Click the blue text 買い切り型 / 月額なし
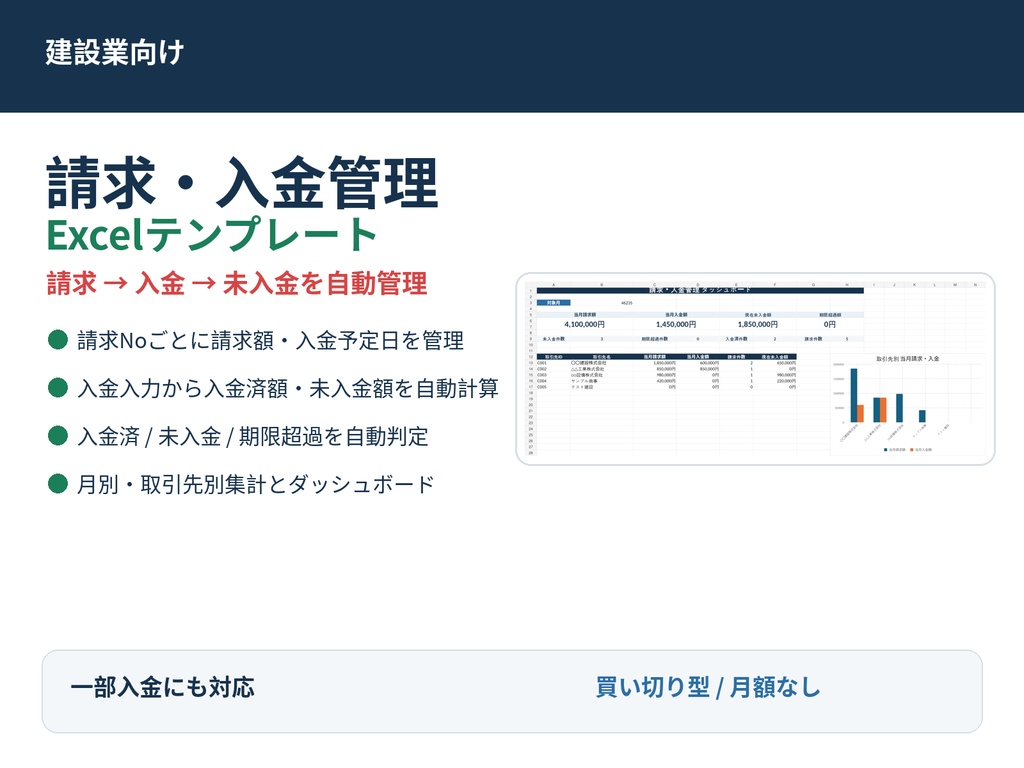The width and height of the screenshot is (1024, 768). pyautogui.click(x=708, y=687)
